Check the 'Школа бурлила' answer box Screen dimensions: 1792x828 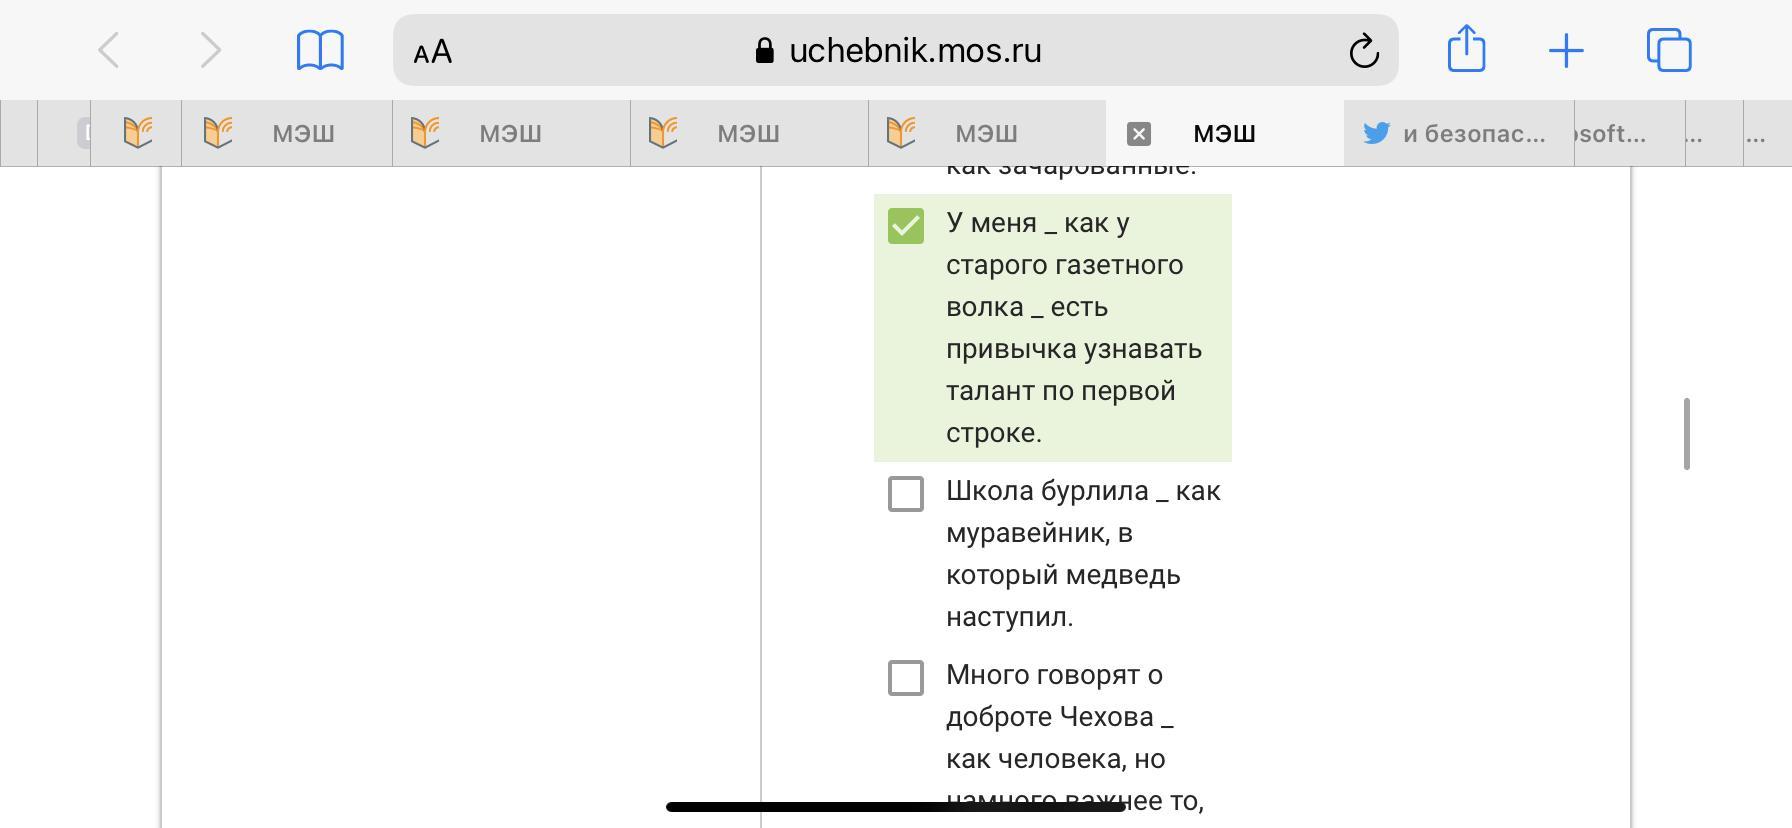click(x=906, y=494)
